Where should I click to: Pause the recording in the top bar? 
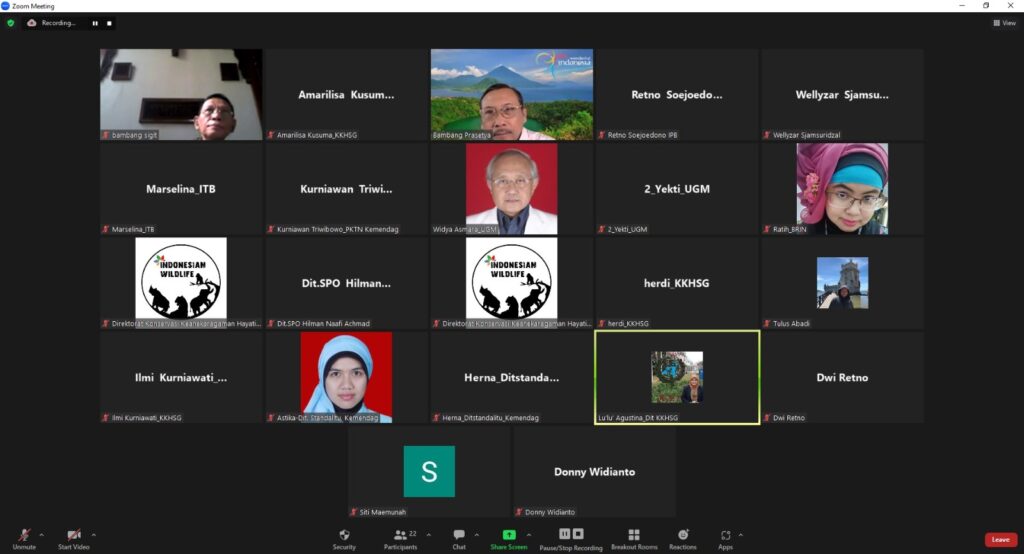[96, 23]
